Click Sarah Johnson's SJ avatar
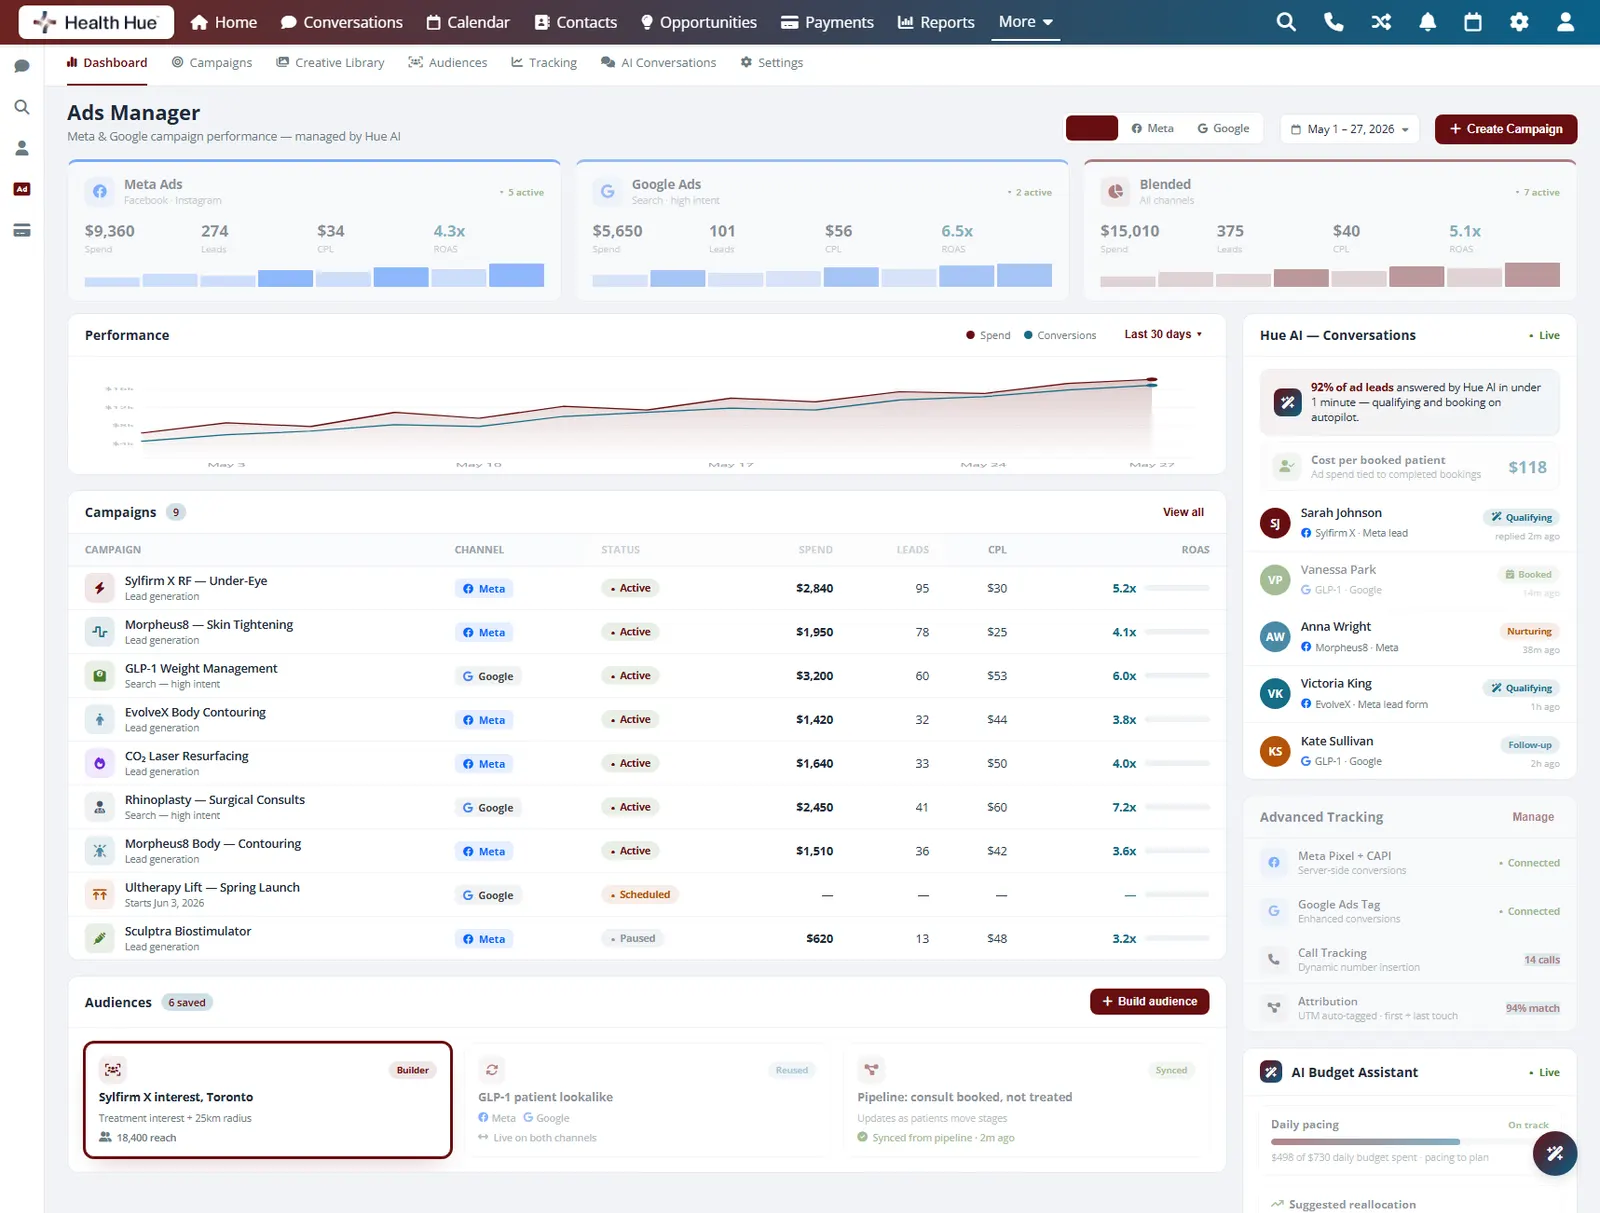This screenshot has width=1600, height=1213. coord(1275,523)
